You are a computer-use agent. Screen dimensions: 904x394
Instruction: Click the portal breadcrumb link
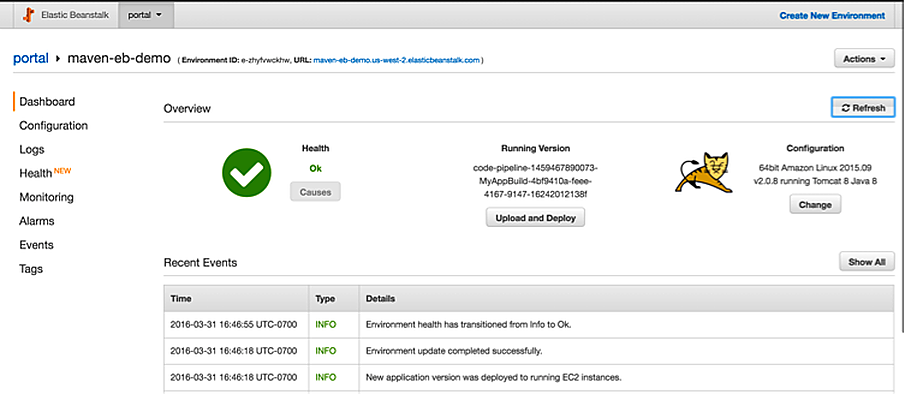(31, 58)
